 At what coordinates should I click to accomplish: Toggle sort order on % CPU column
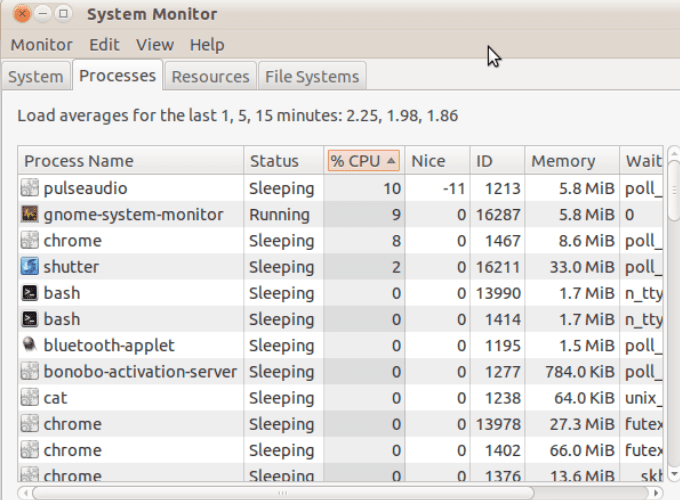[x=364, y=161]
